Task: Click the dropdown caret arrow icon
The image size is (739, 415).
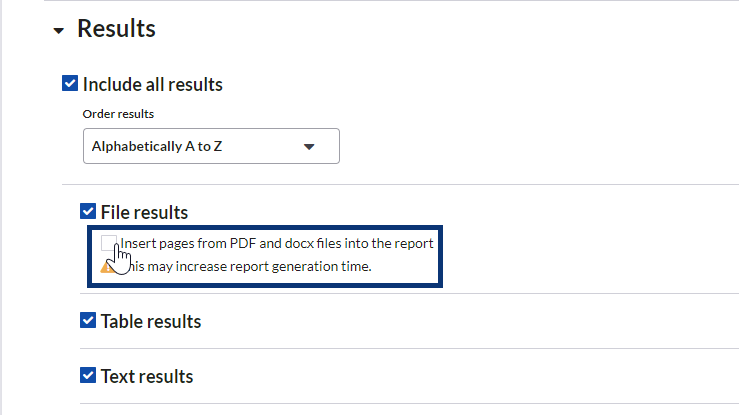Action: point(309,146)
